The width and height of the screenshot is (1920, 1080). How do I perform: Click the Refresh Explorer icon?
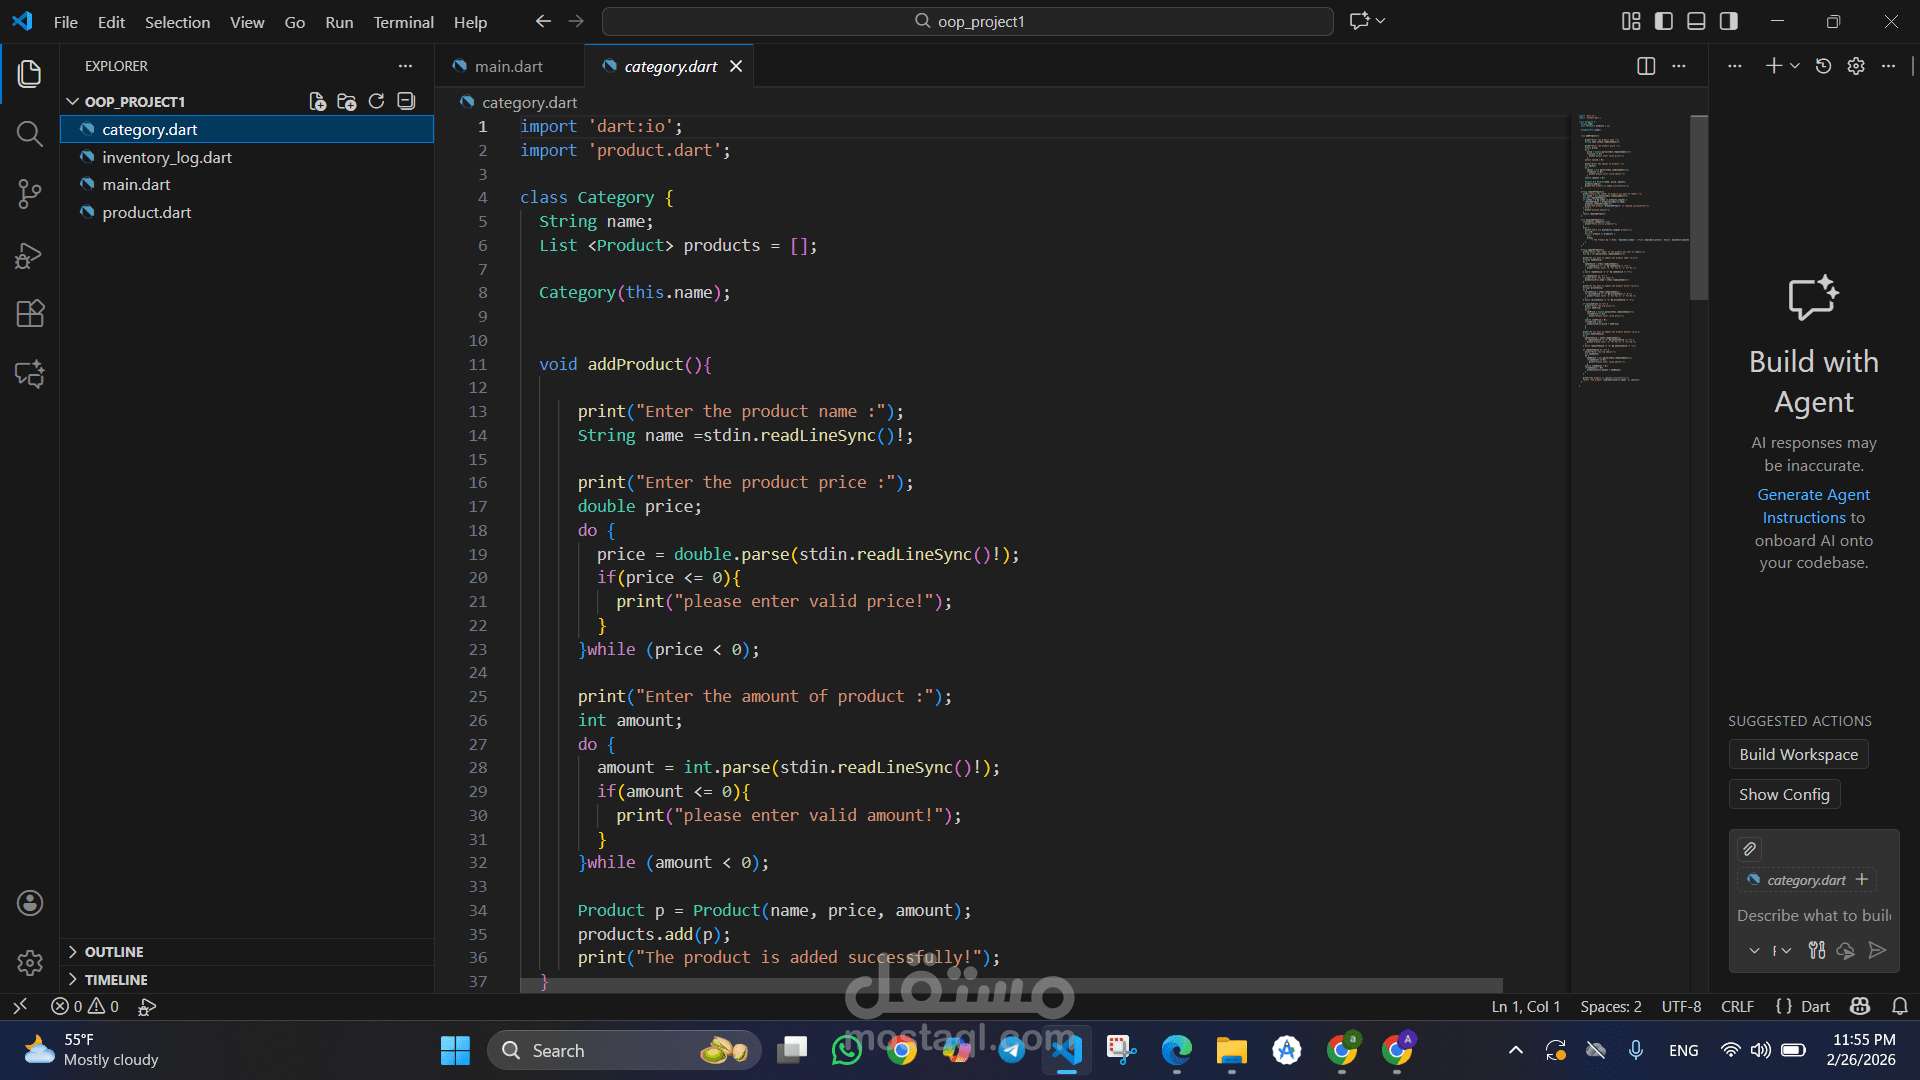tap(376, 101)
